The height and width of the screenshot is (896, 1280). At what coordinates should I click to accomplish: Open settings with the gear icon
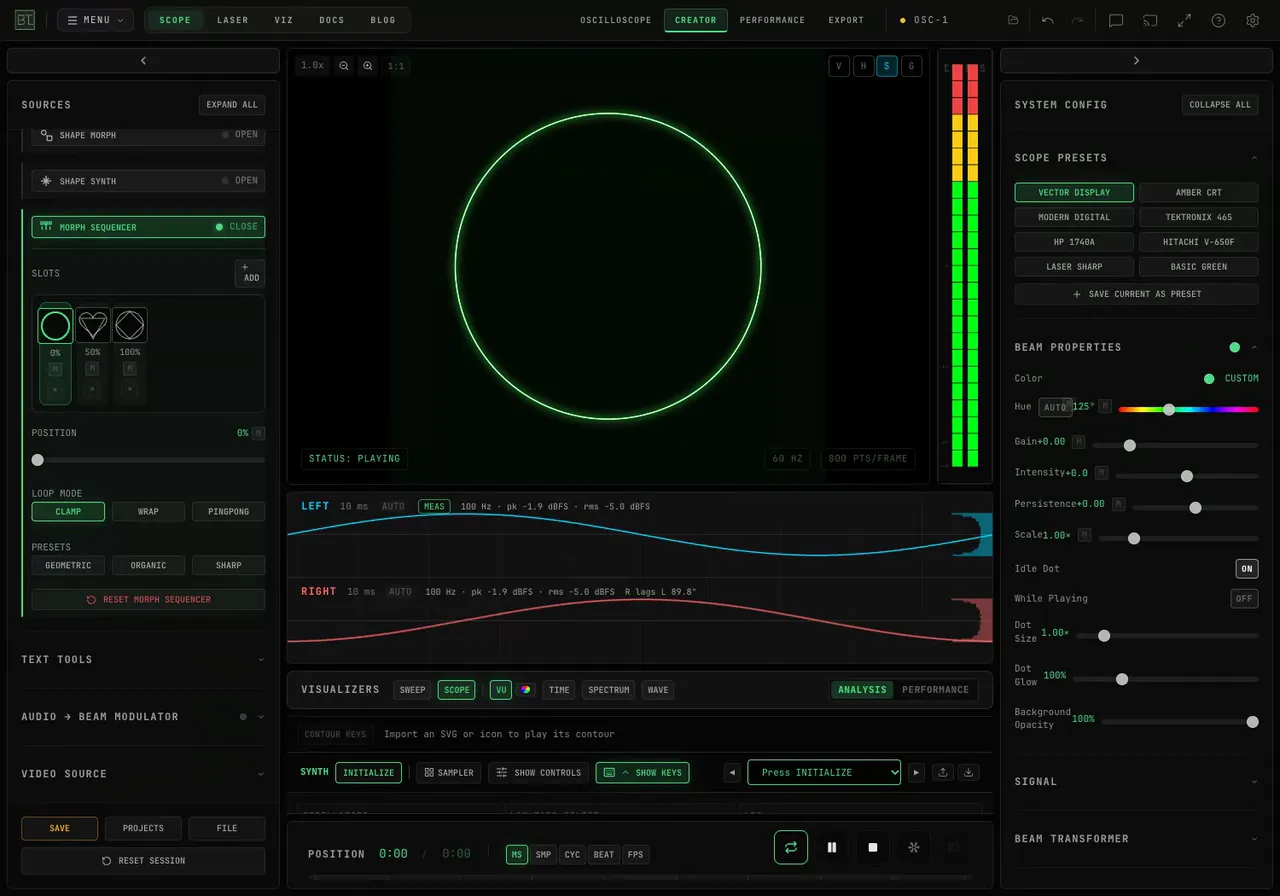[x=1252, y=20]
